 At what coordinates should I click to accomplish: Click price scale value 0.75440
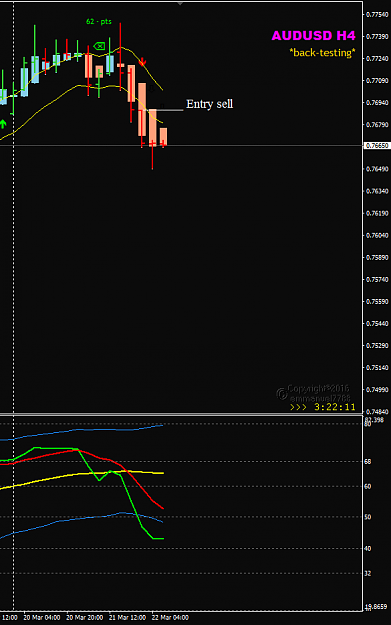(377, 323)
